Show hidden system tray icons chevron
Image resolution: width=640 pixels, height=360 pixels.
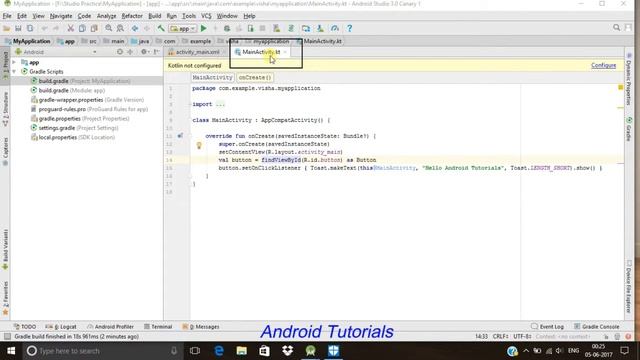(x=526, y=351)
